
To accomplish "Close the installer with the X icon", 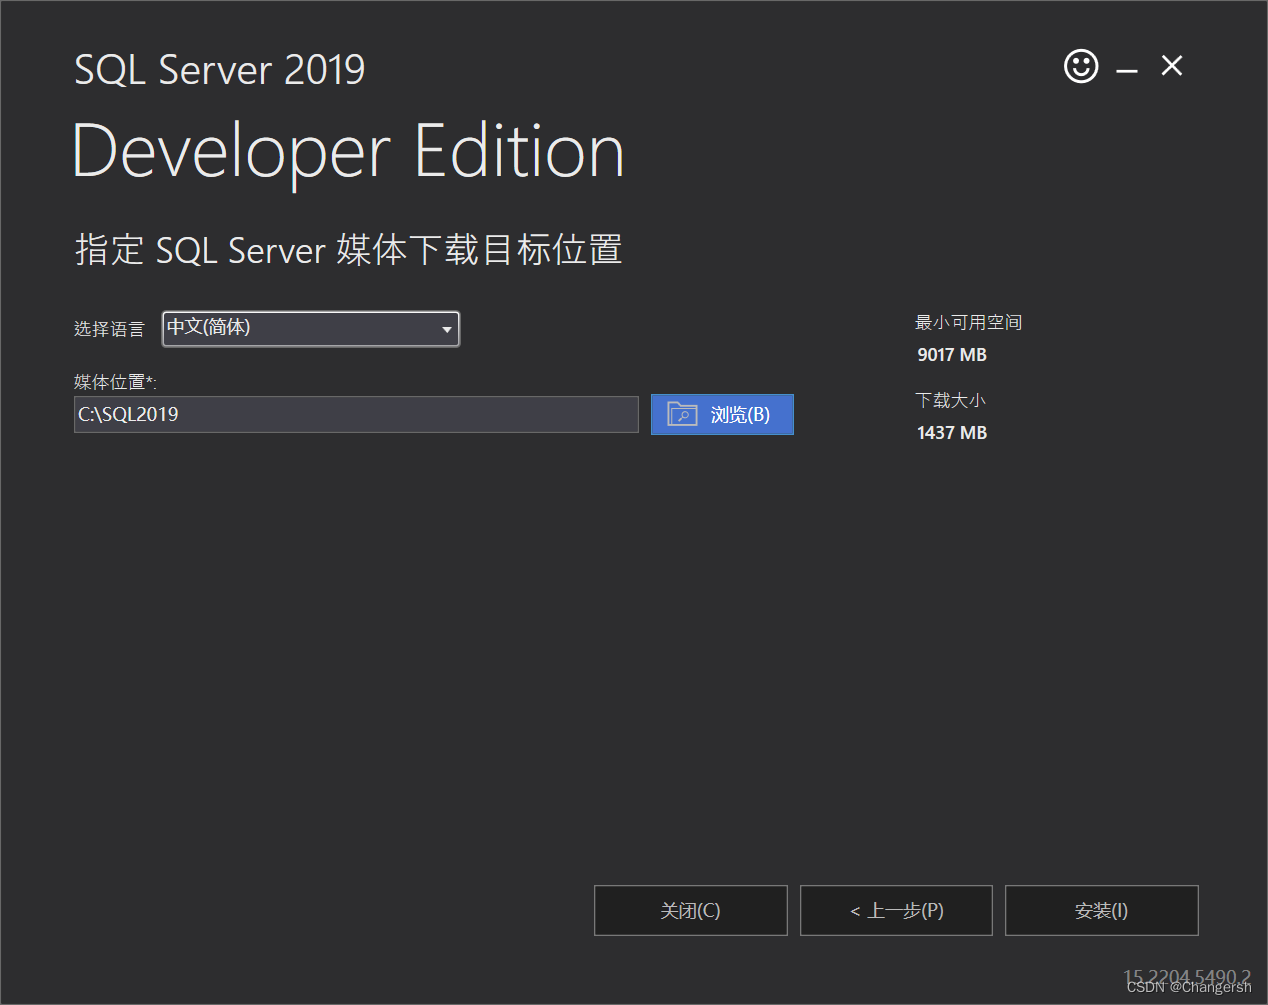I will coord(1172,66).
